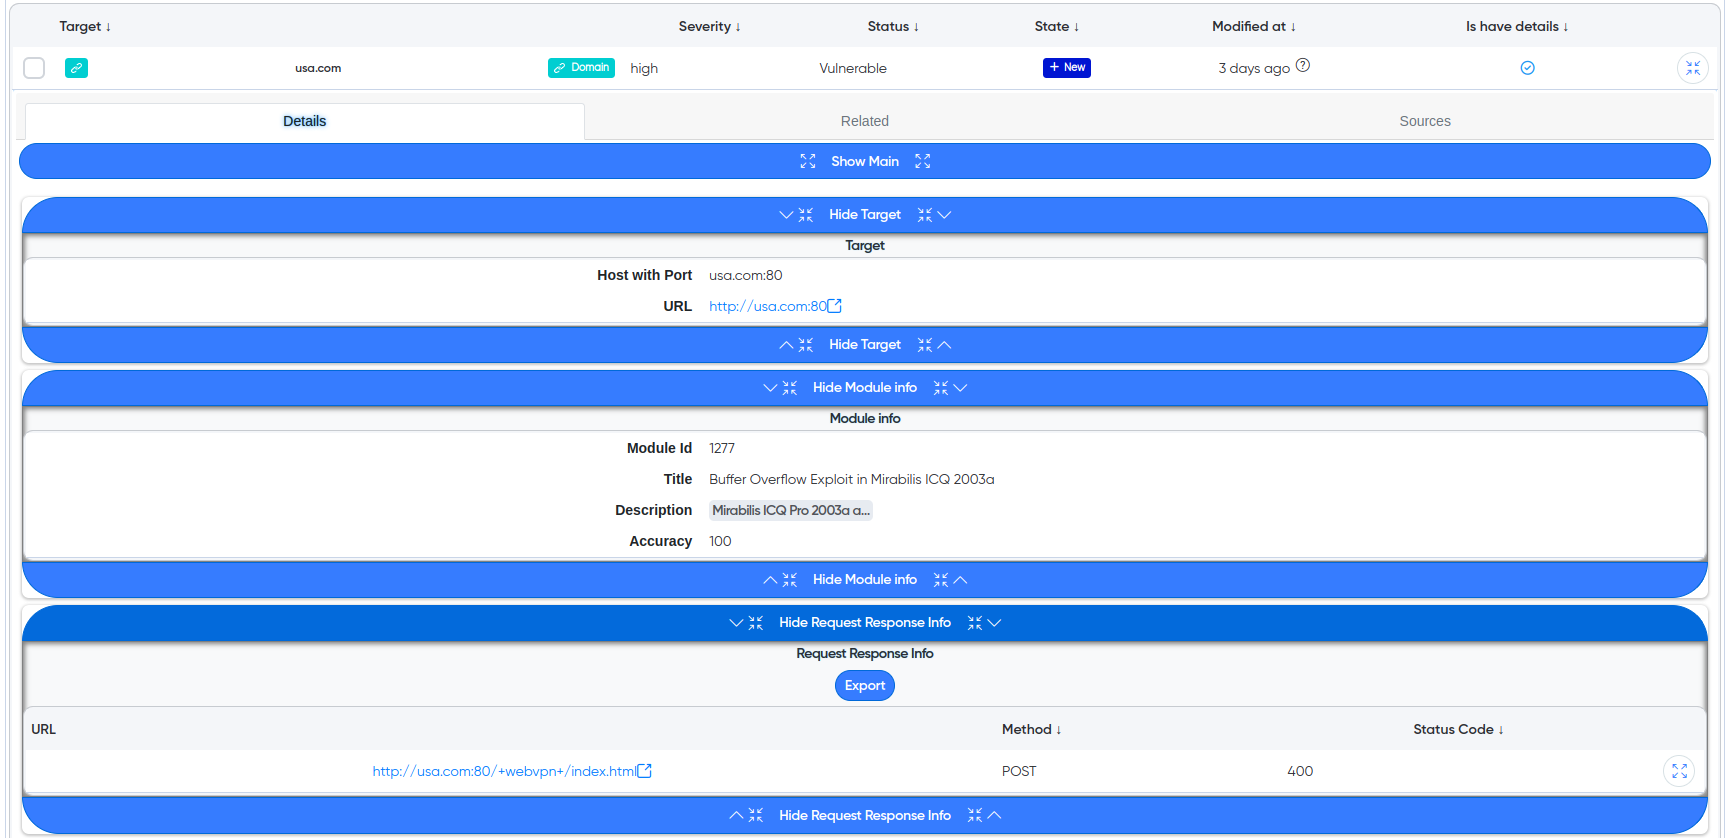Expand the request row for the webvpn URL
This screenshot has height=838, width=1726.
tap(1679, 771)
